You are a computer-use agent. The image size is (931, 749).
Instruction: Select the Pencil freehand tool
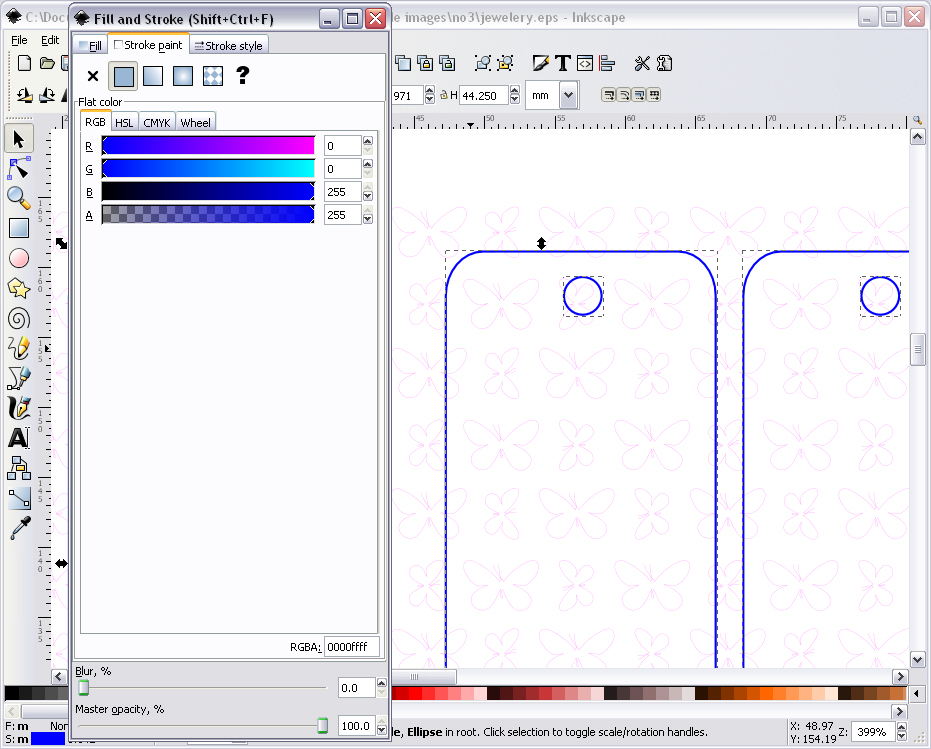[19, 349]
